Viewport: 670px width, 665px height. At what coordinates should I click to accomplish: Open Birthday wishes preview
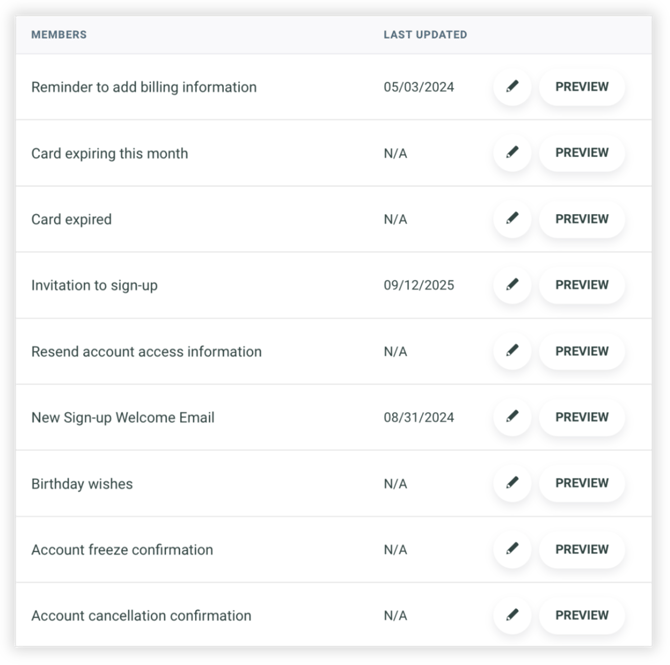click(582, 483)
